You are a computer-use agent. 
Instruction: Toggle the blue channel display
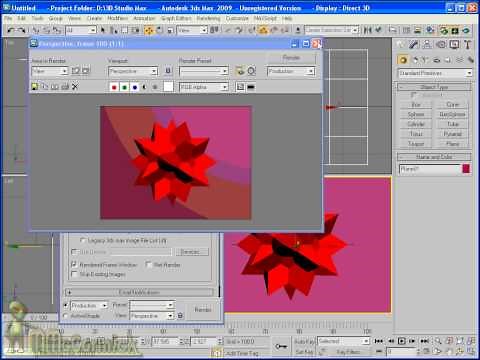(x=135, y=87)
